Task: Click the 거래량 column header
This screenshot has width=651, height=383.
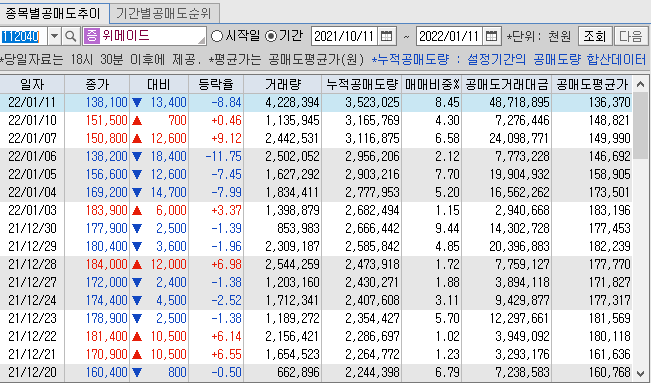Action: [x=282, y=84]
